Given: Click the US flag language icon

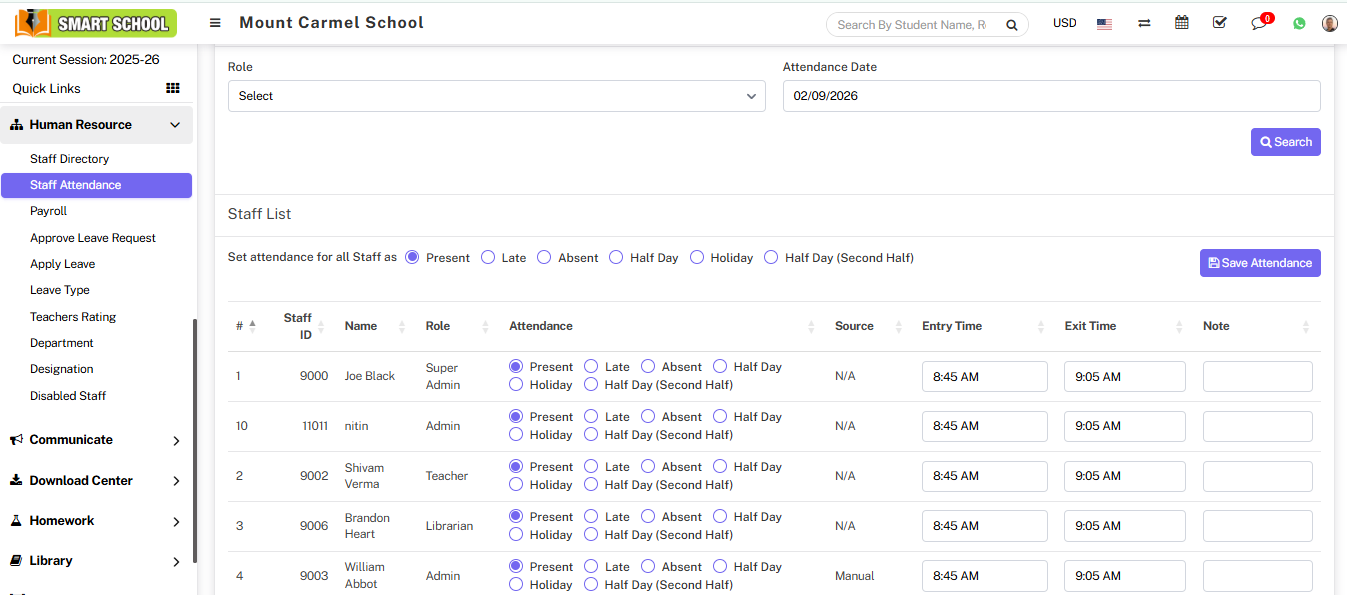Looking at the screenshot, I should pyautogui.click(x=1104, y=23).
